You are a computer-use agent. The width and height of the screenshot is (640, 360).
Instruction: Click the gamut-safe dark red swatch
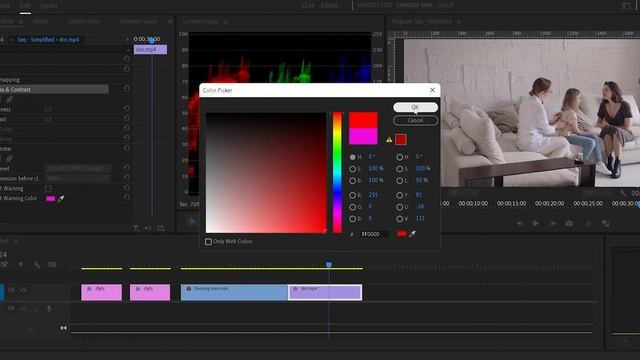[401, 140]
